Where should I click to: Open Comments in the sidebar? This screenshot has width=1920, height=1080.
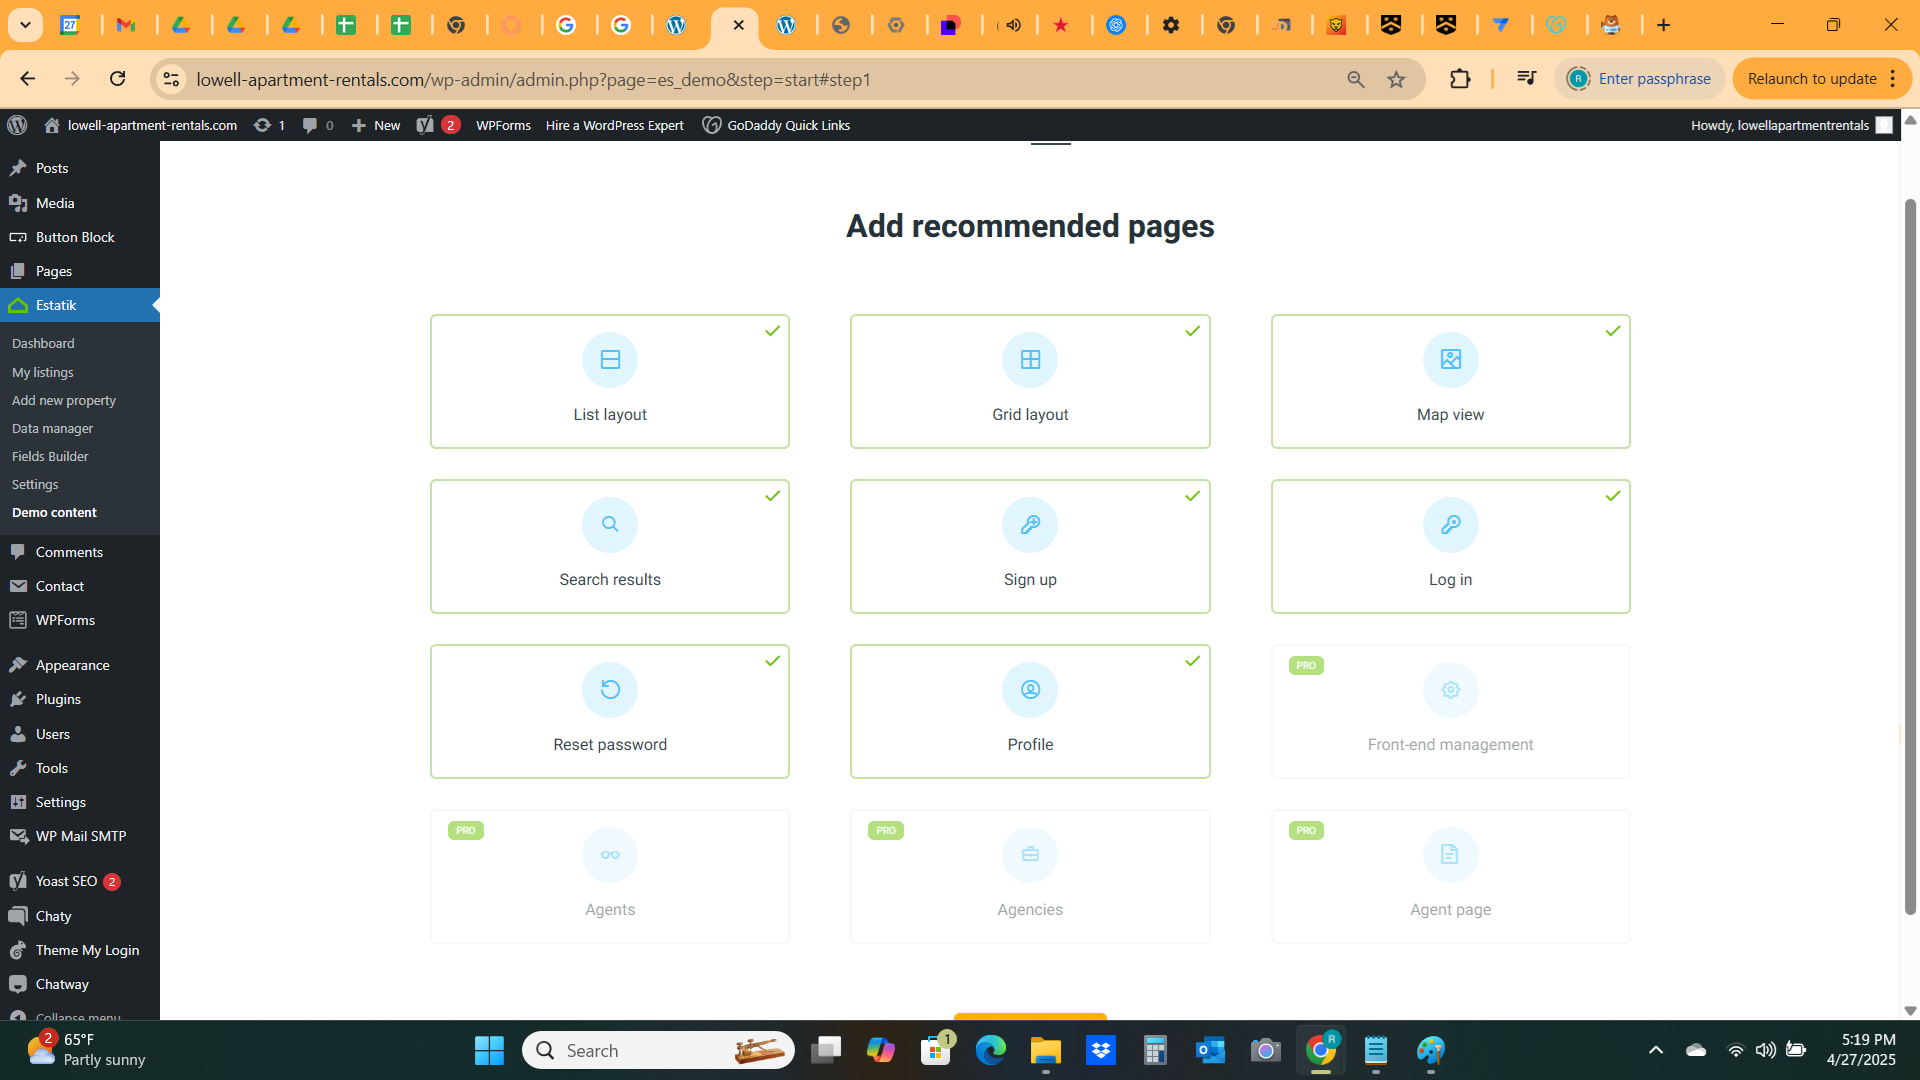(x=80, y=552)
